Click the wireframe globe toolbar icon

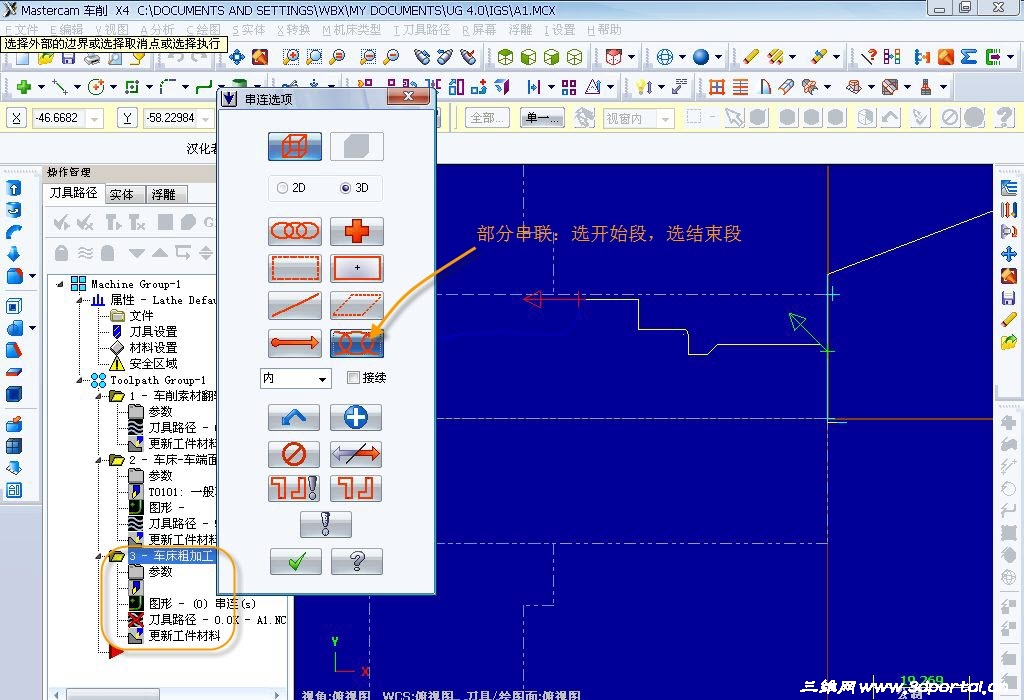tap(665, 57)
